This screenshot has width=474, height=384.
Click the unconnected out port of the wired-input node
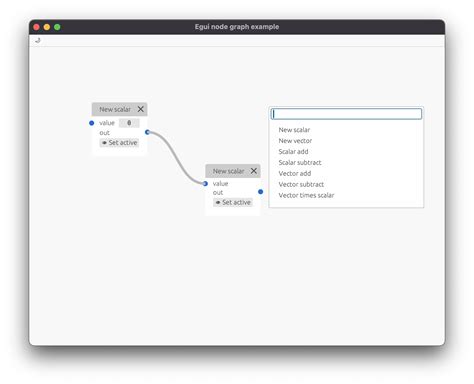(261, 192)
